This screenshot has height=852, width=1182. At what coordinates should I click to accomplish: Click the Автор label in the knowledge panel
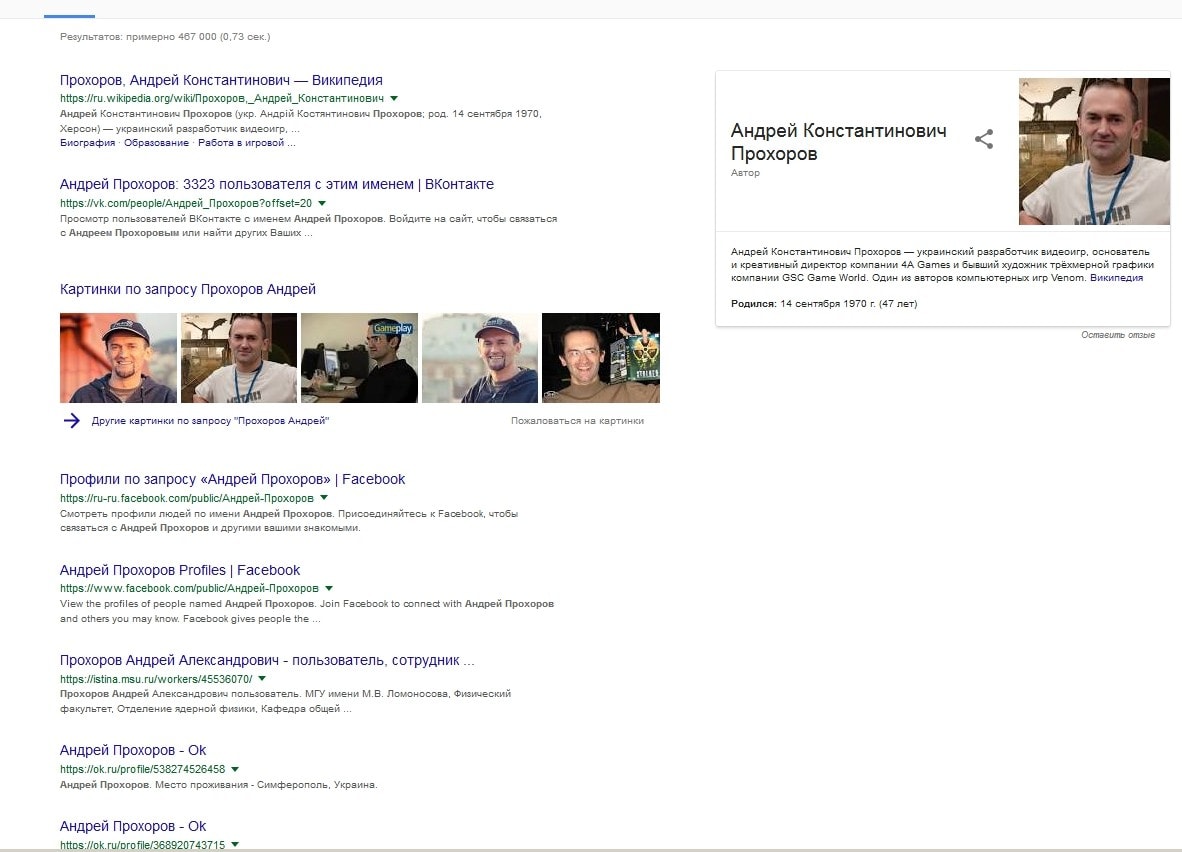pyautogui.click(x=745, y=173)
